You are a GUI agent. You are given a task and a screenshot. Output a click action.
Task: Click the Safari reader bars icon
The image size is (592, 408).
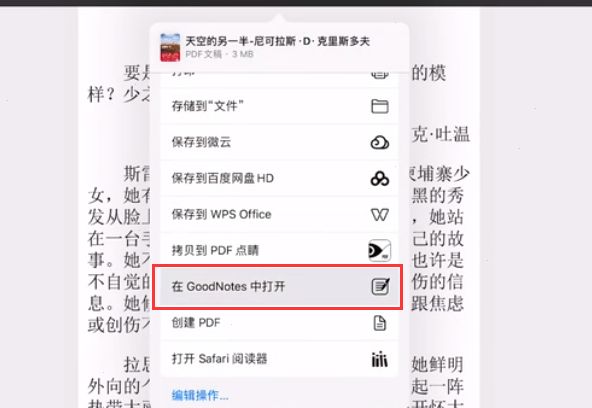379,359
